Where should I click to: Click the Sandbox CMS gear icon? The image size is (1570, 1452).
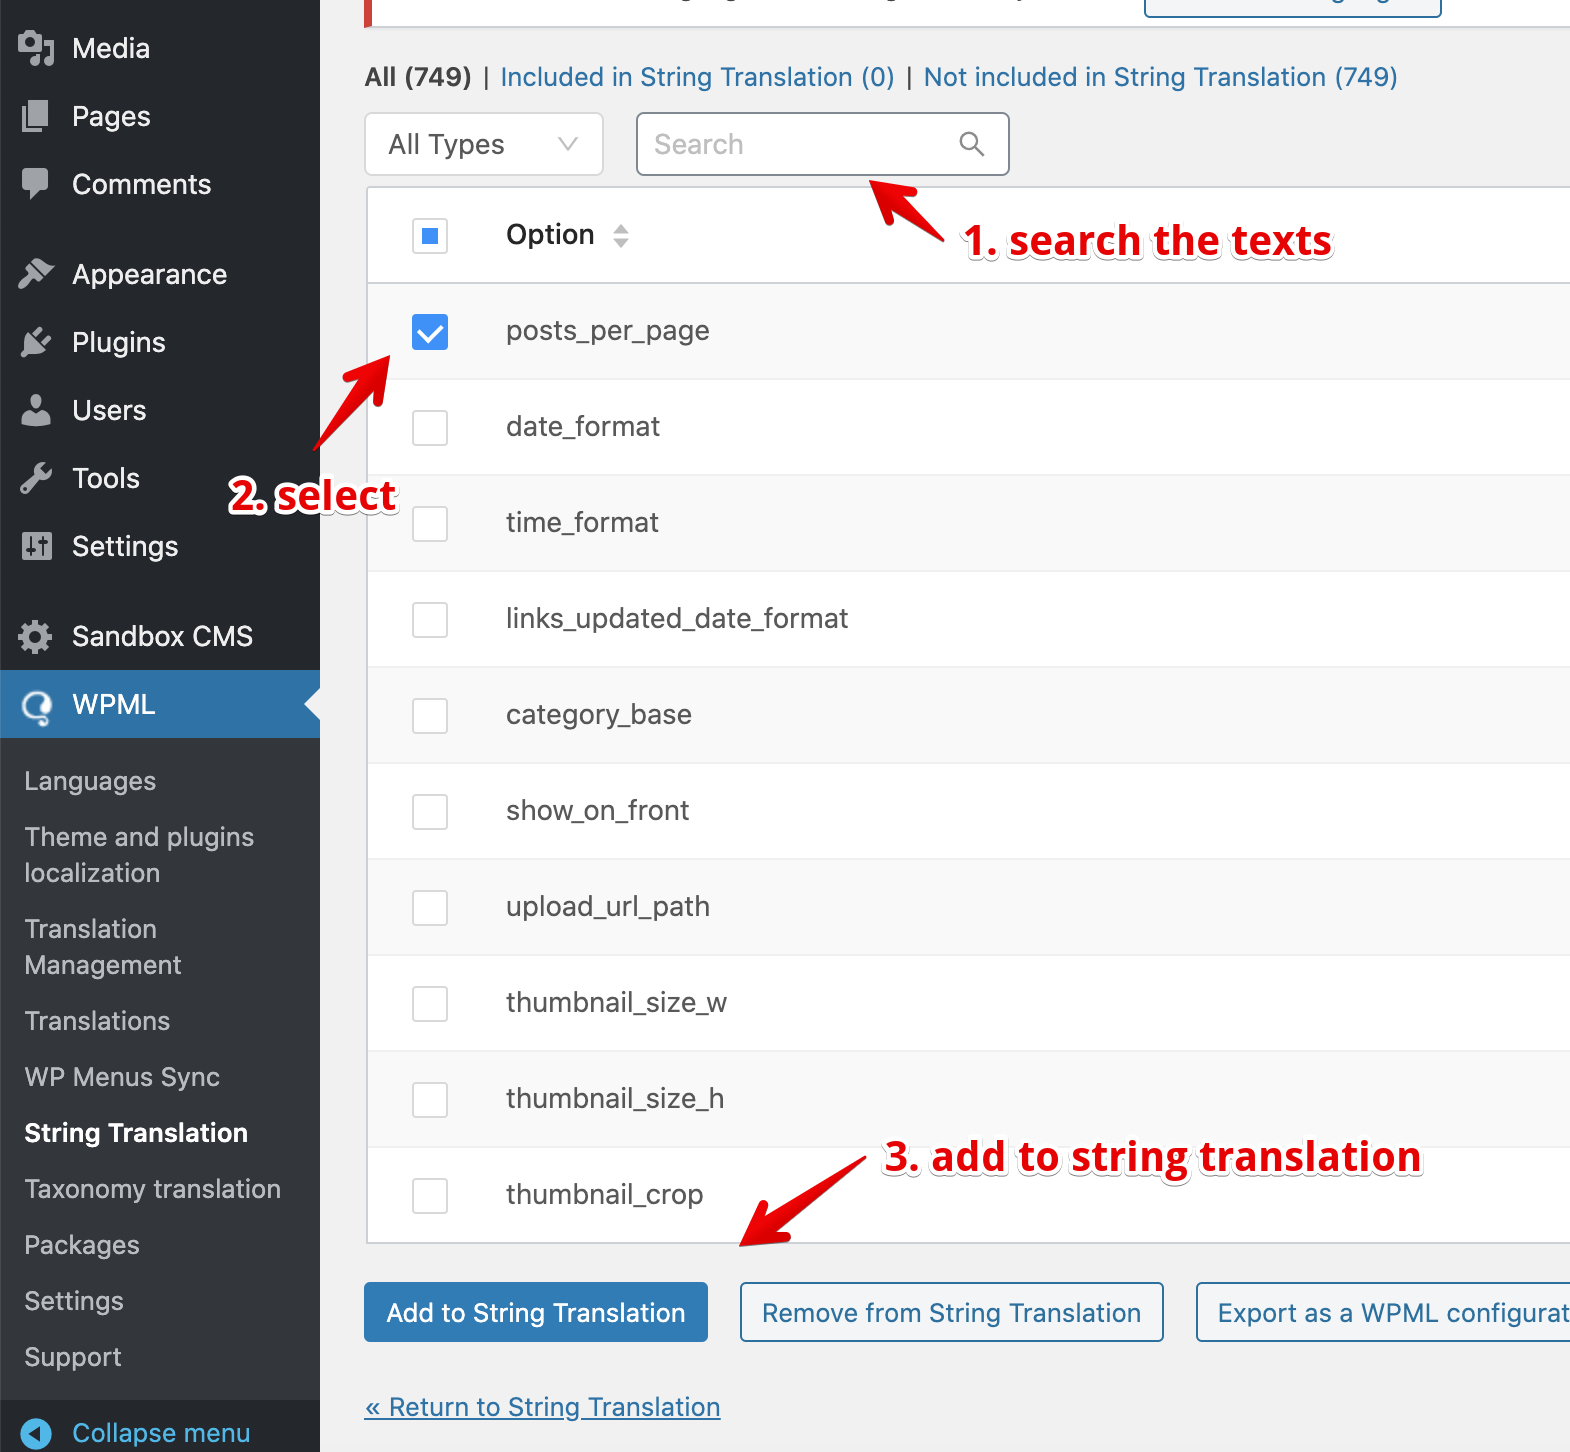pos(36,636)
